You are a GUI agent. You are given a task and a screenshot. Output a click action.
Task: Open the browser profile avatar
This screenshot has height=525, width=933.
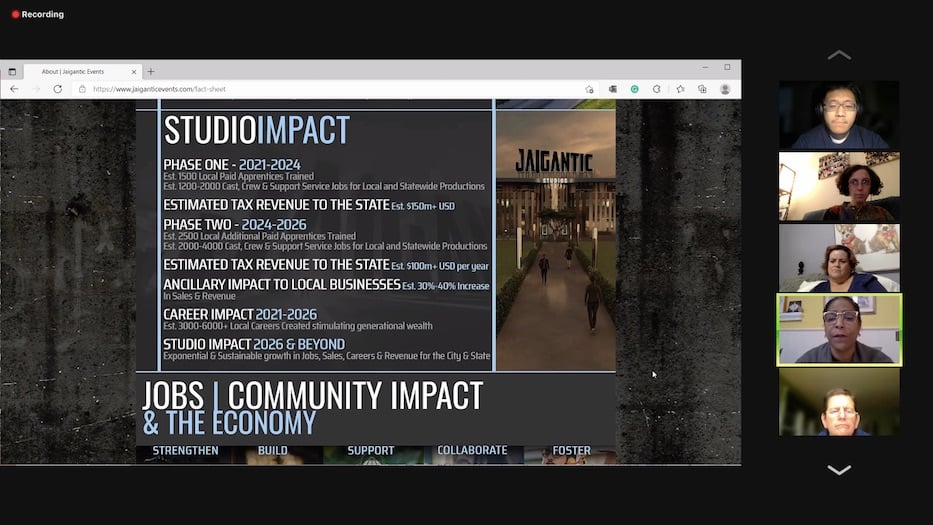725,89
